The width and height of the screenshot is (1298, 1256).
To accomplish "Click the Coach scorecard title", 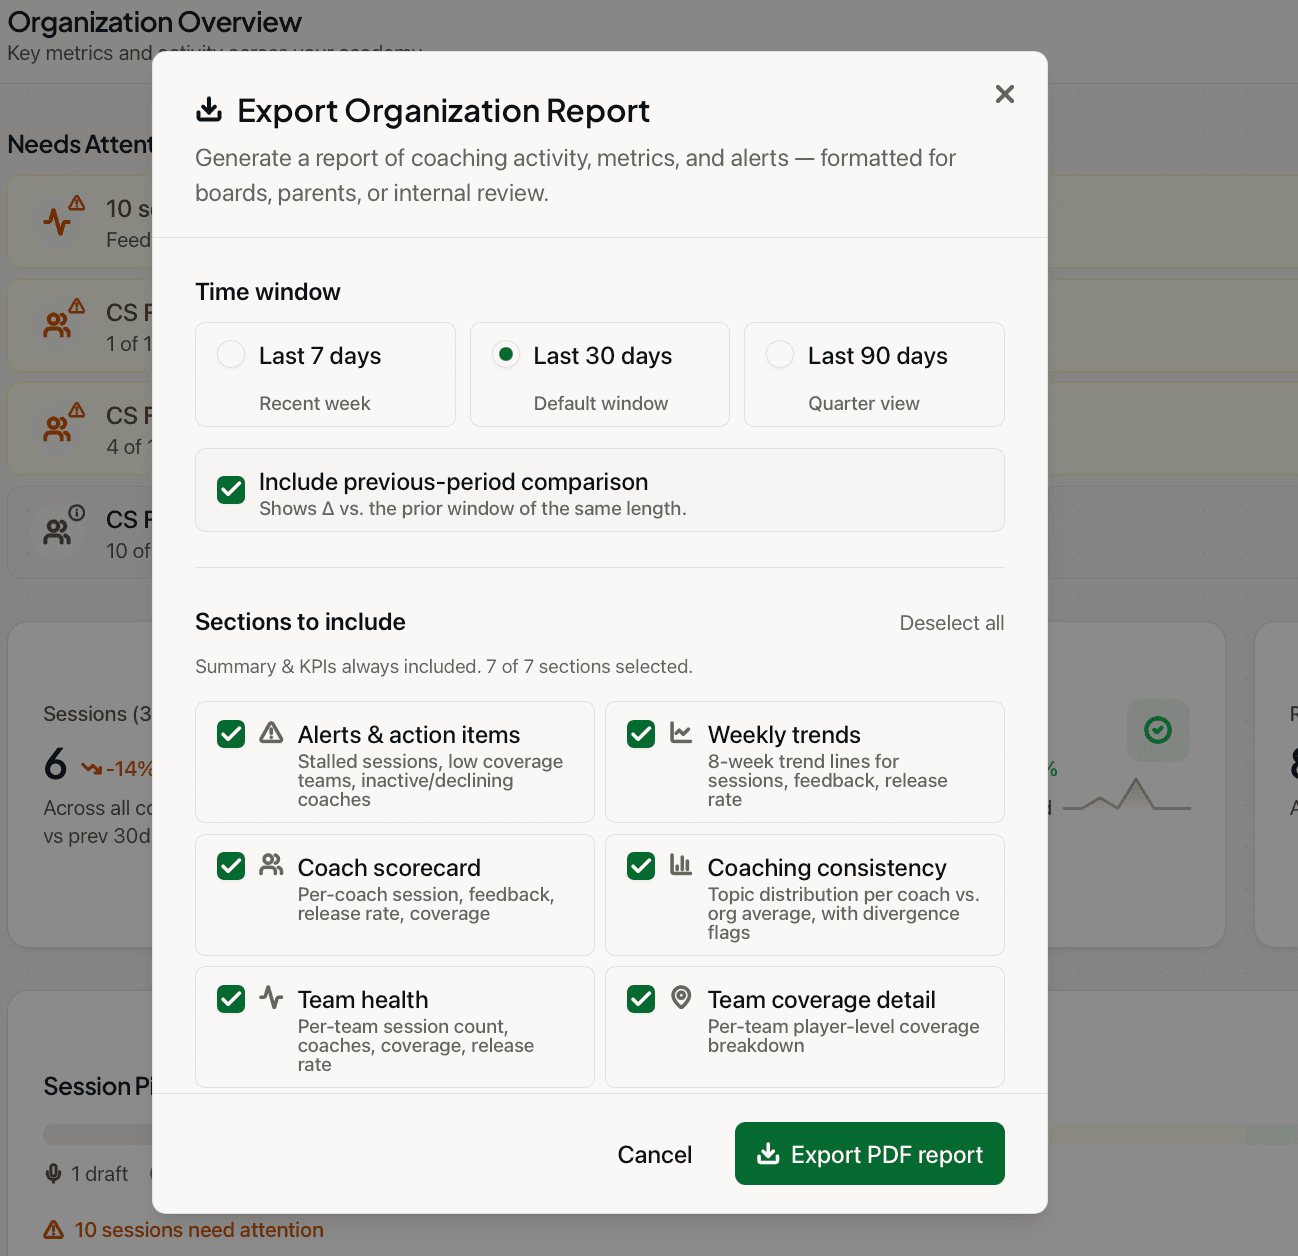I will [389, 867].
